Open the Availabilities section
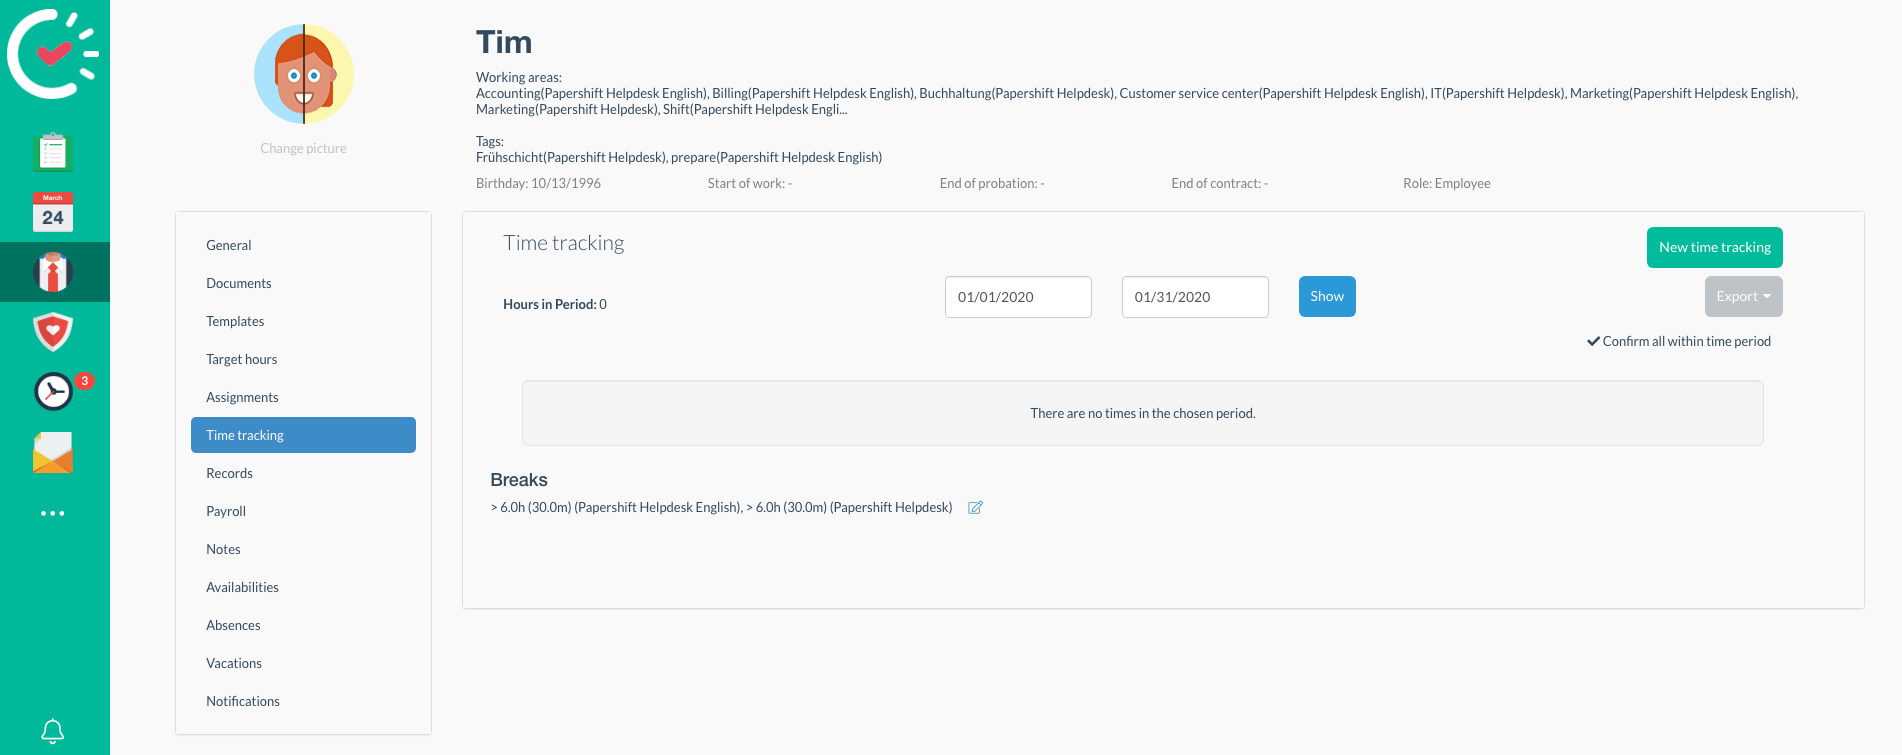The image size is (1902, 755). tap(303, 587)
